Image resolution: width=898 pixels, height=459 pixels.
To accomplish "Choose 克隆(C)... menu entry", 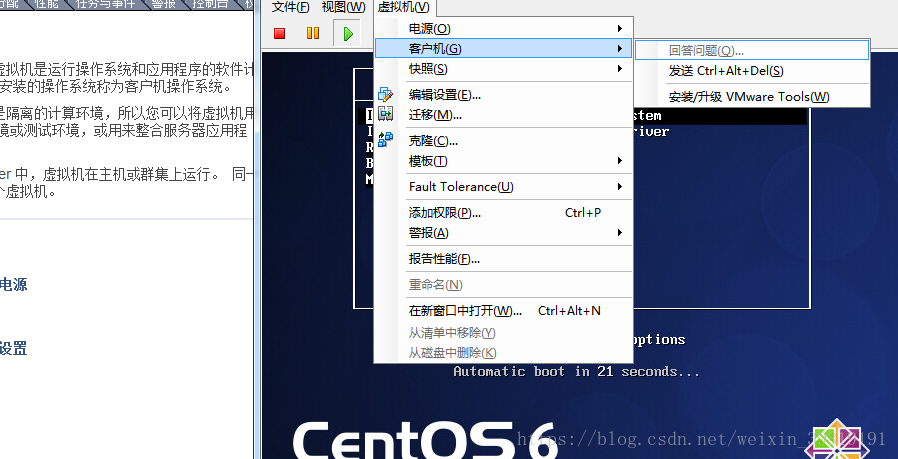I will (x=503, y=141).
